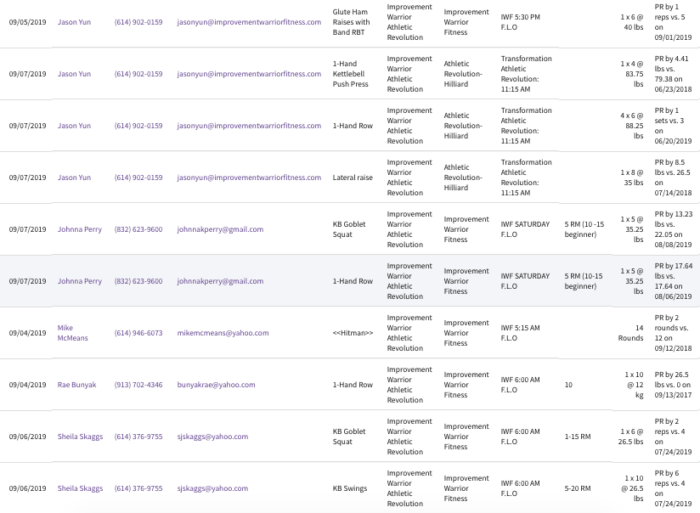Screen dimensions: 700x513
Task: Open Jason Yun's name in the Lateral raise row
Action: [x=74, y=177]
